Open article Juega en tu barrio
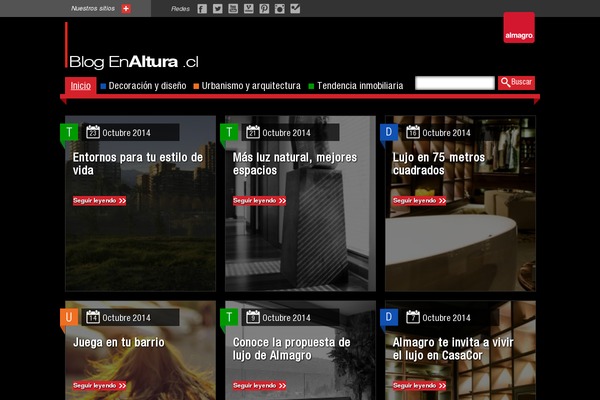The height and width of the screenshot is (400, 600). click(119, 342)
